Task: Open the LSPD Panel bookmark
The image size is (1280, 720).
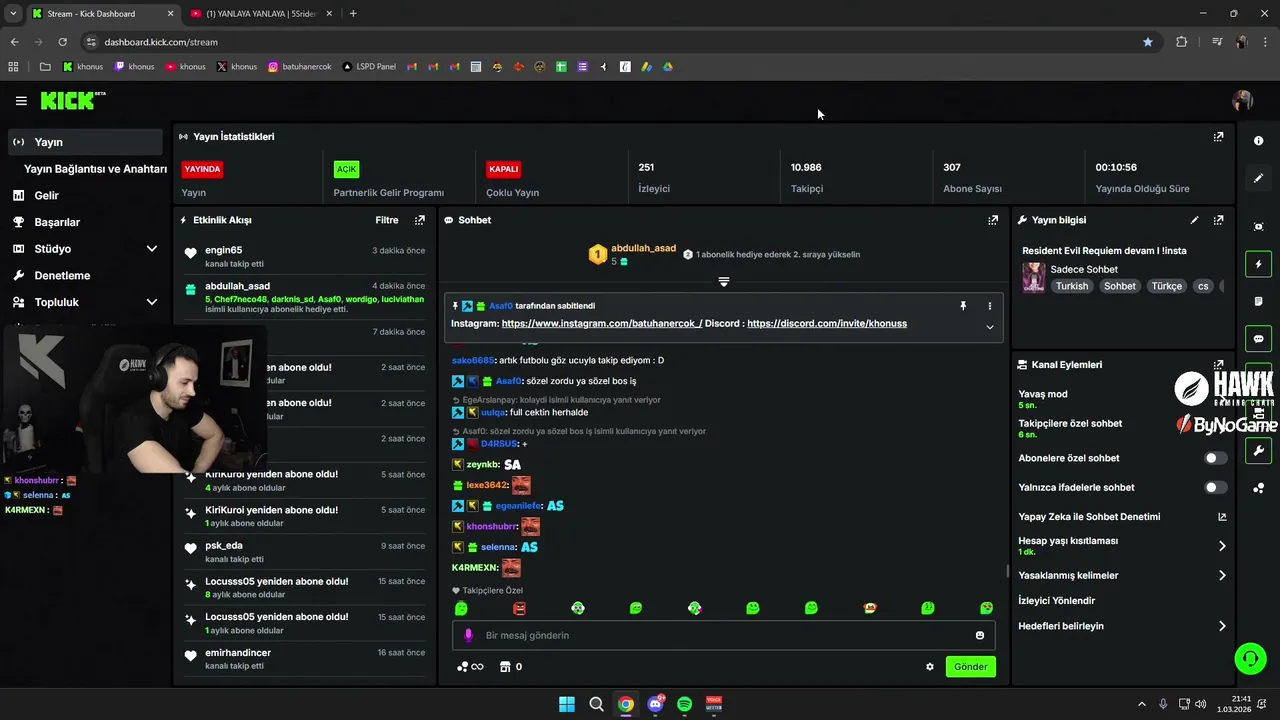Action: pyautogui.click(x=369, y=67)
